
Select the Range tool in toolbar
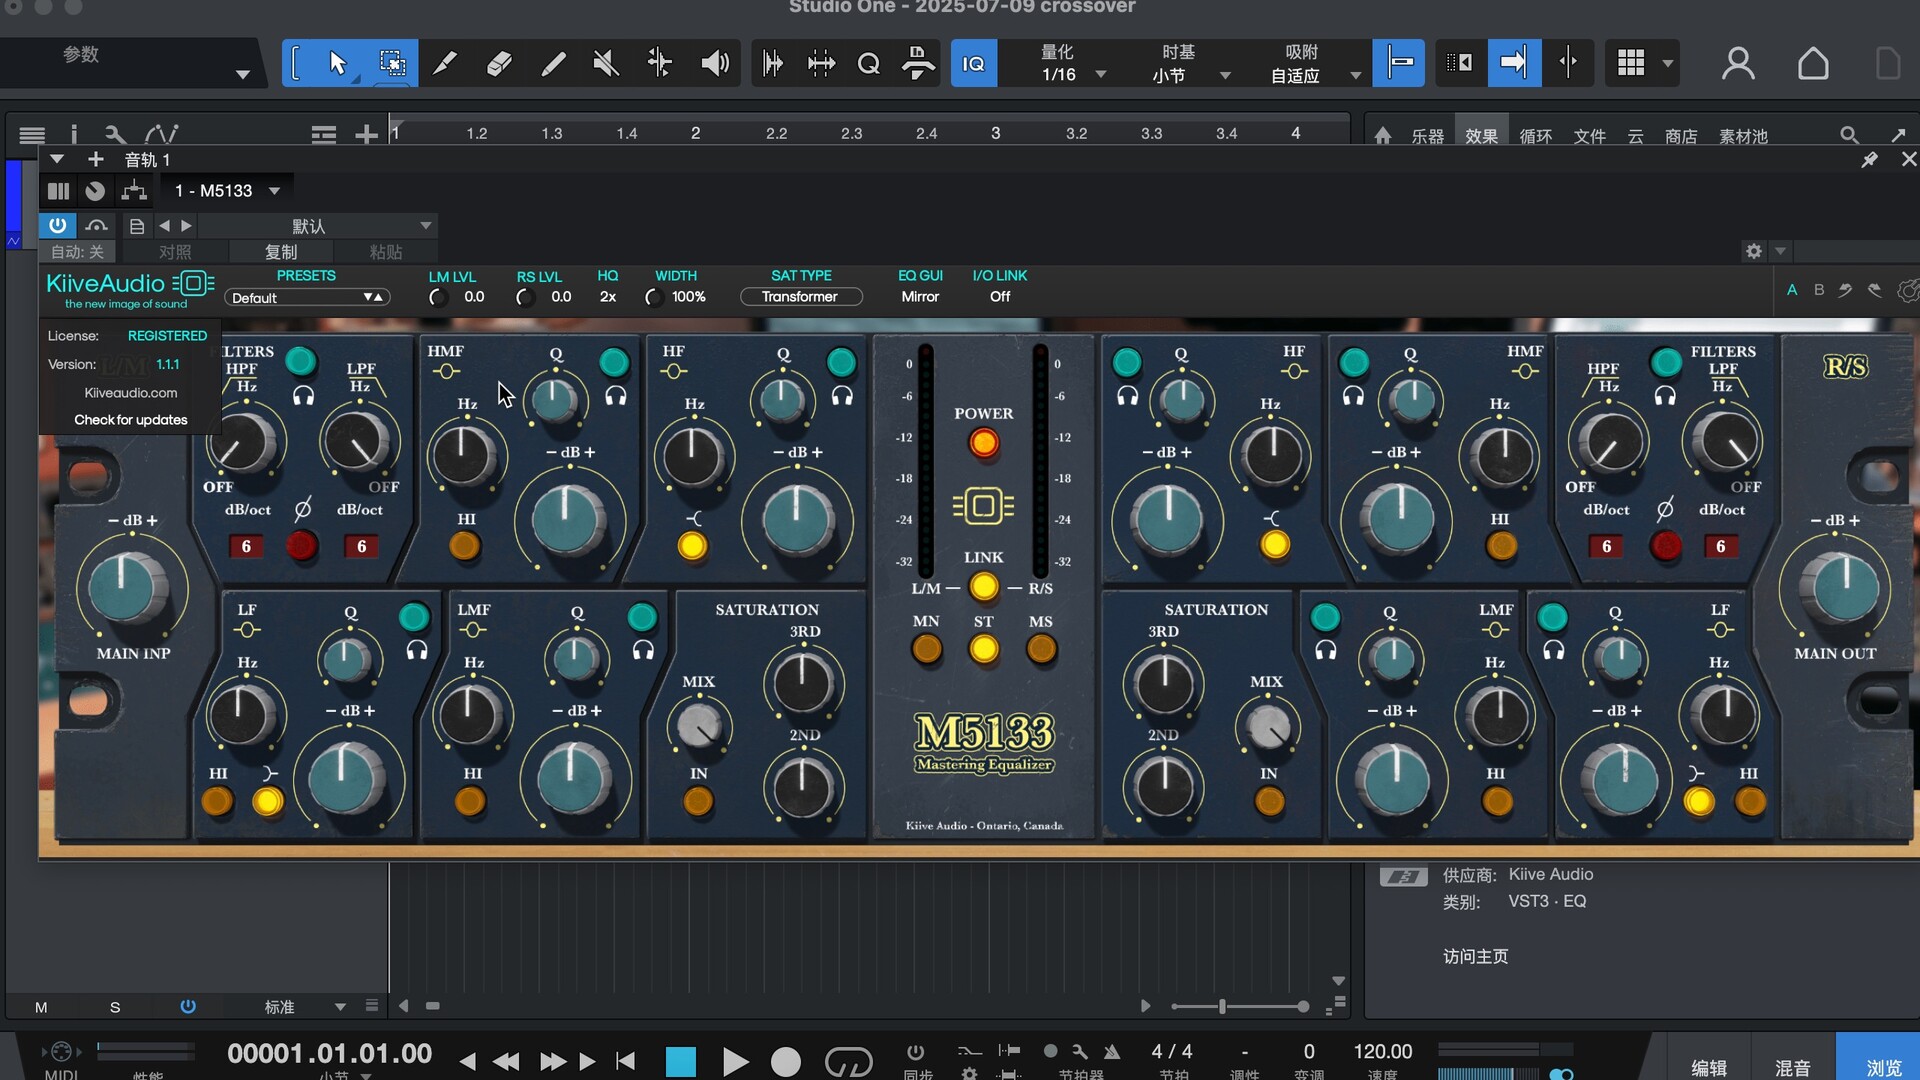[392, 64]
